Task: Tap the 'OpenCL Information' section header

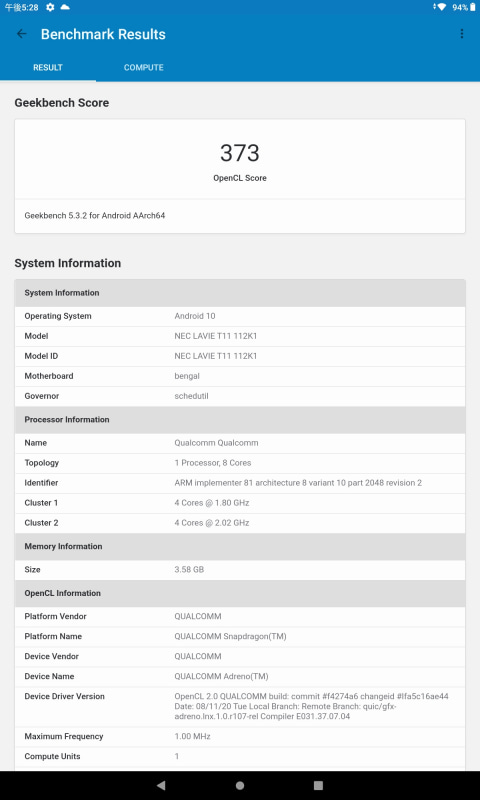Action: 240,593
